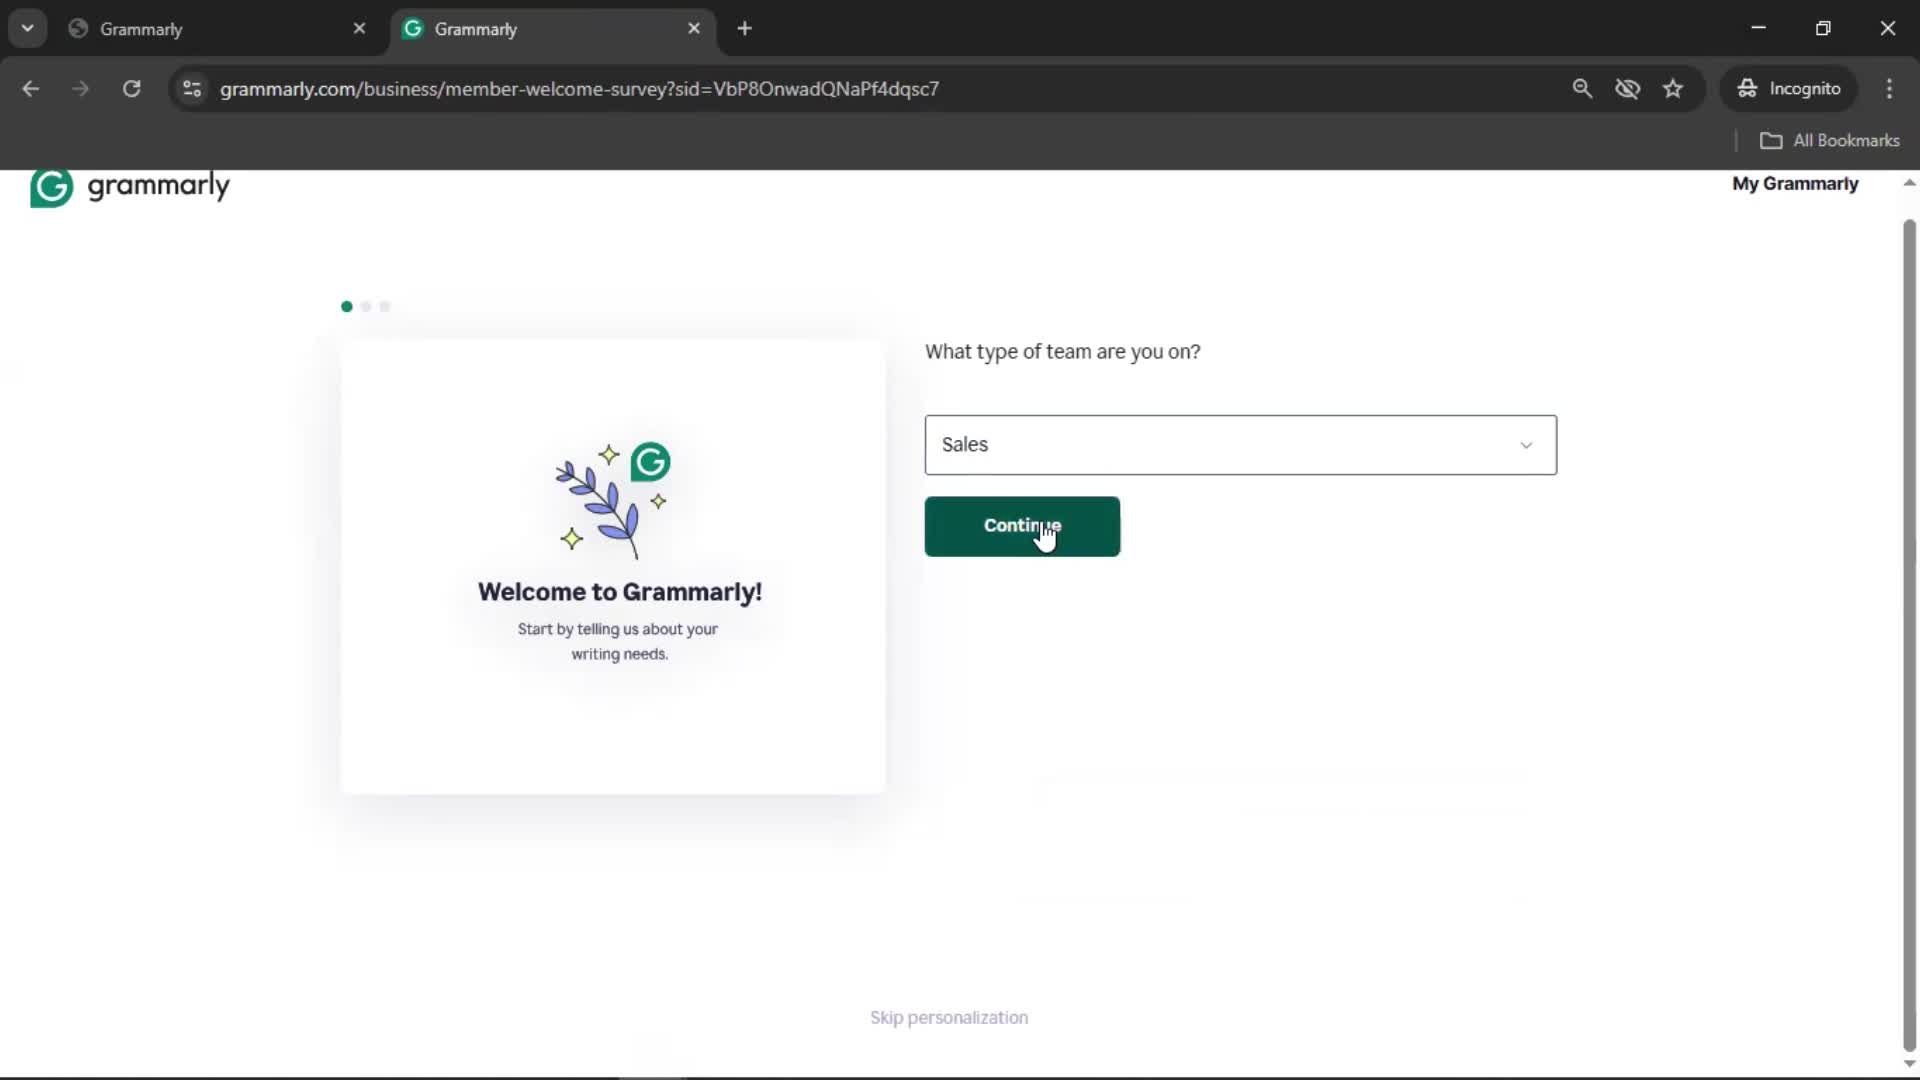Viewport: 1920px width, 1080px height.
Task: Open the All Bookmarks folder
Action: point(1829,141)
